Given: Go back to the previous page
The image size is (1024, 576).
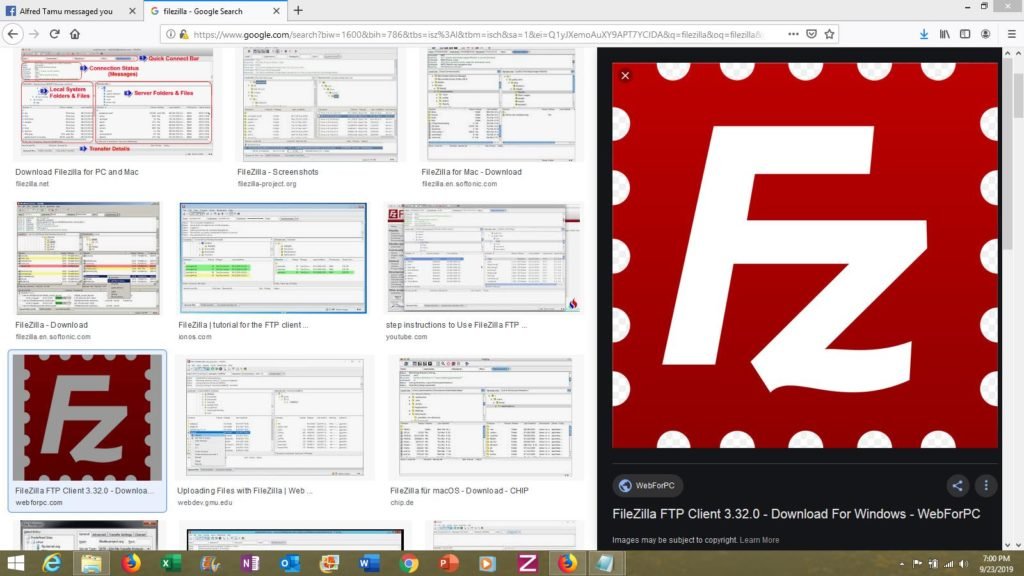Looking at the screenshot, I should pos(13,34).
